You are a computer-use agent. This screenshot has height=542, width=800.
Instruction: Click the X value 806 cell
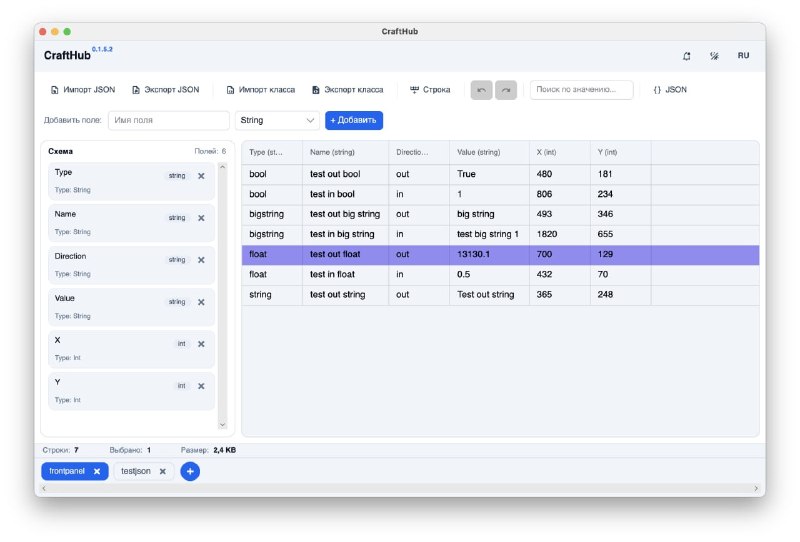560,194
